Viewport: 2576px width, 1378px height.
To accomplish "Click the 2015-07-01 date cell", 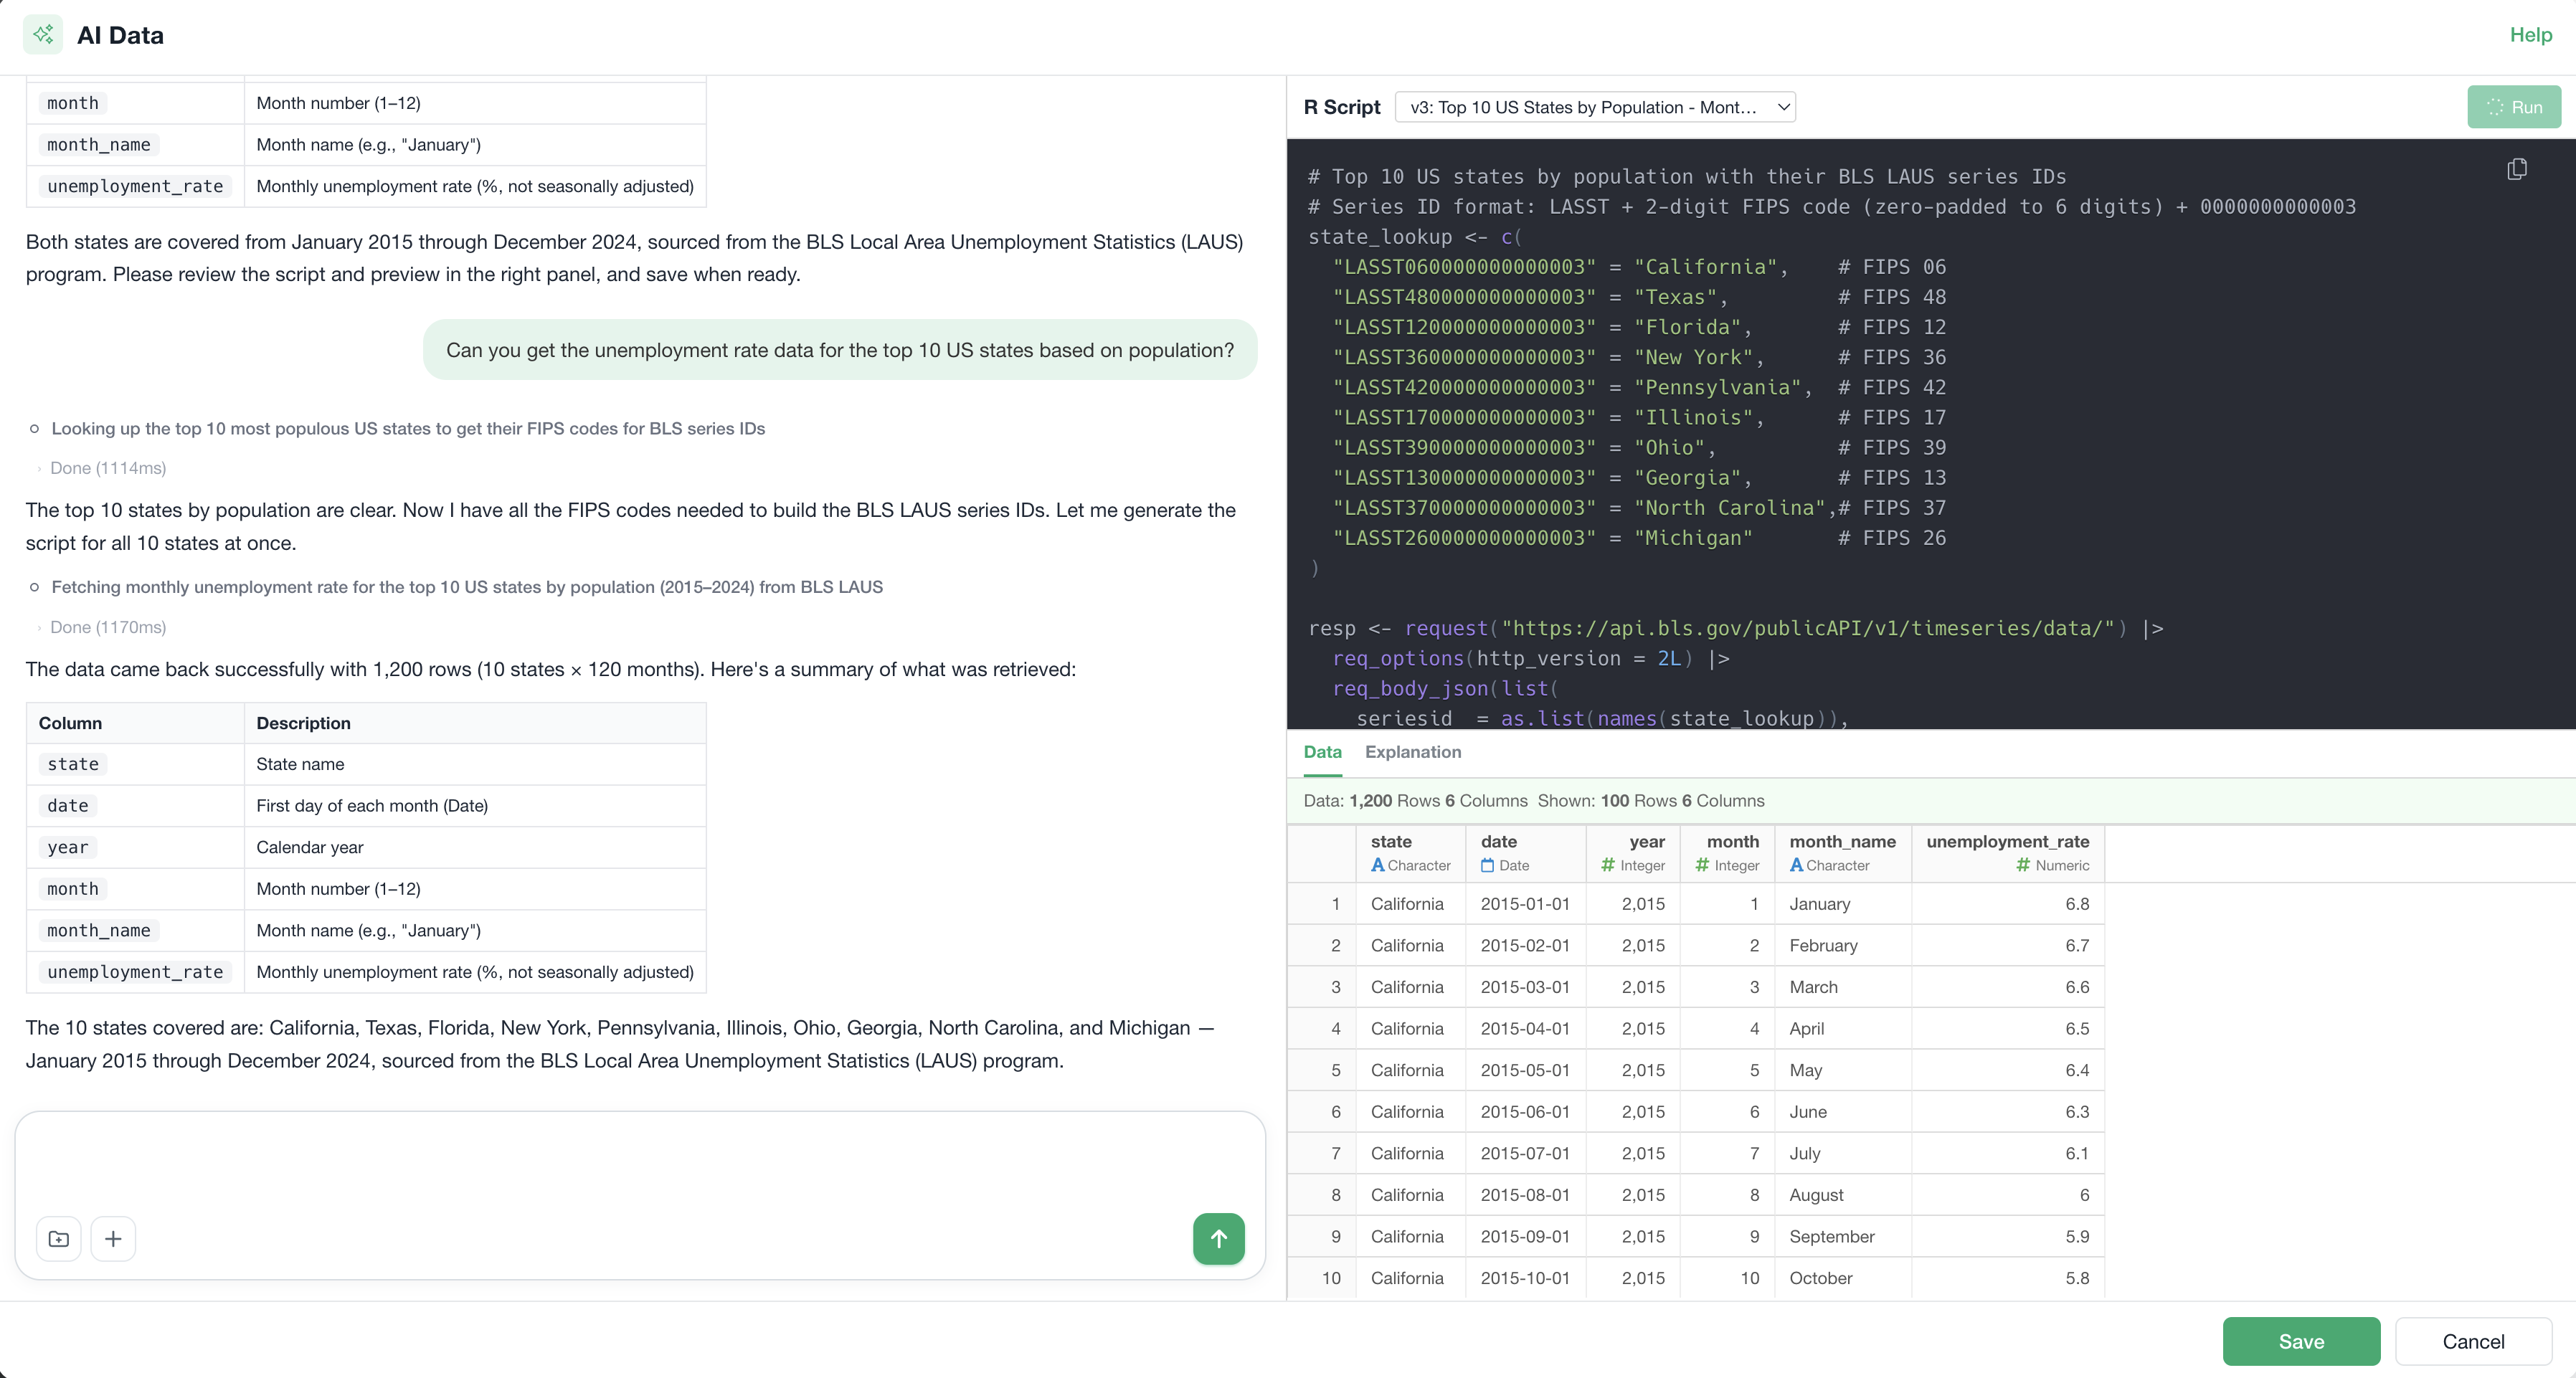I will [x=1525, y=1153].
